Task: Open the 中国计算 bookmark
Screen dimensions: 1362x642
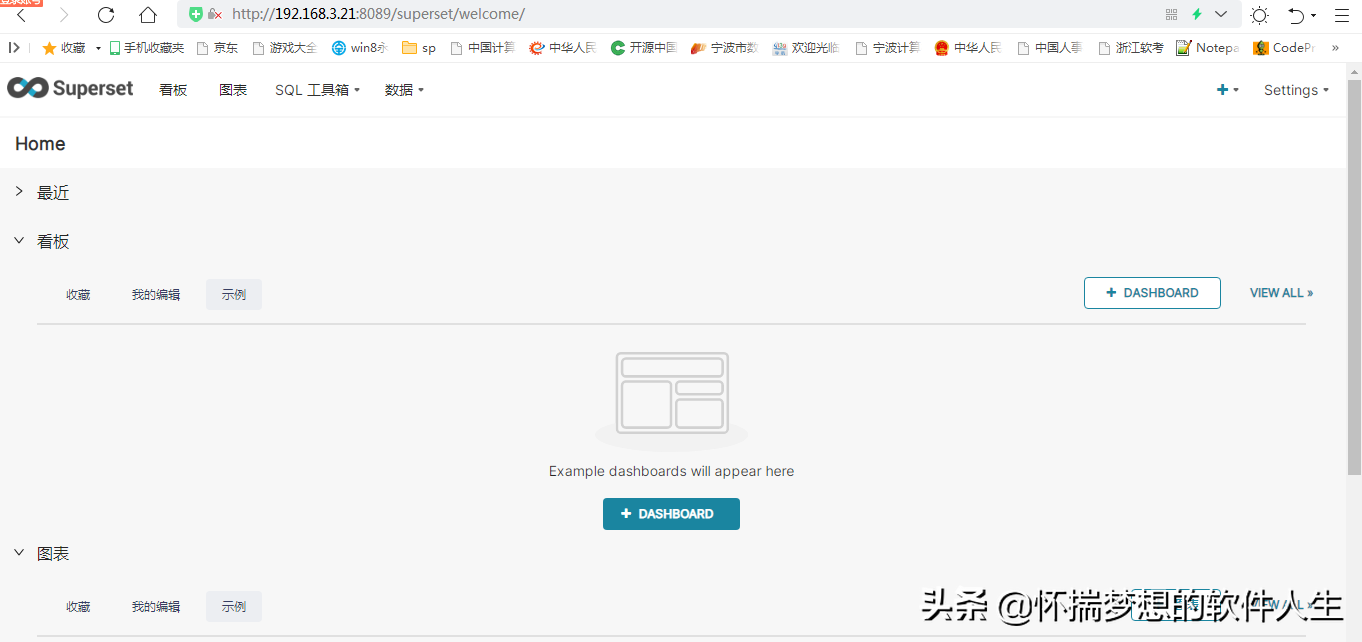Action: tap(482, 47)
